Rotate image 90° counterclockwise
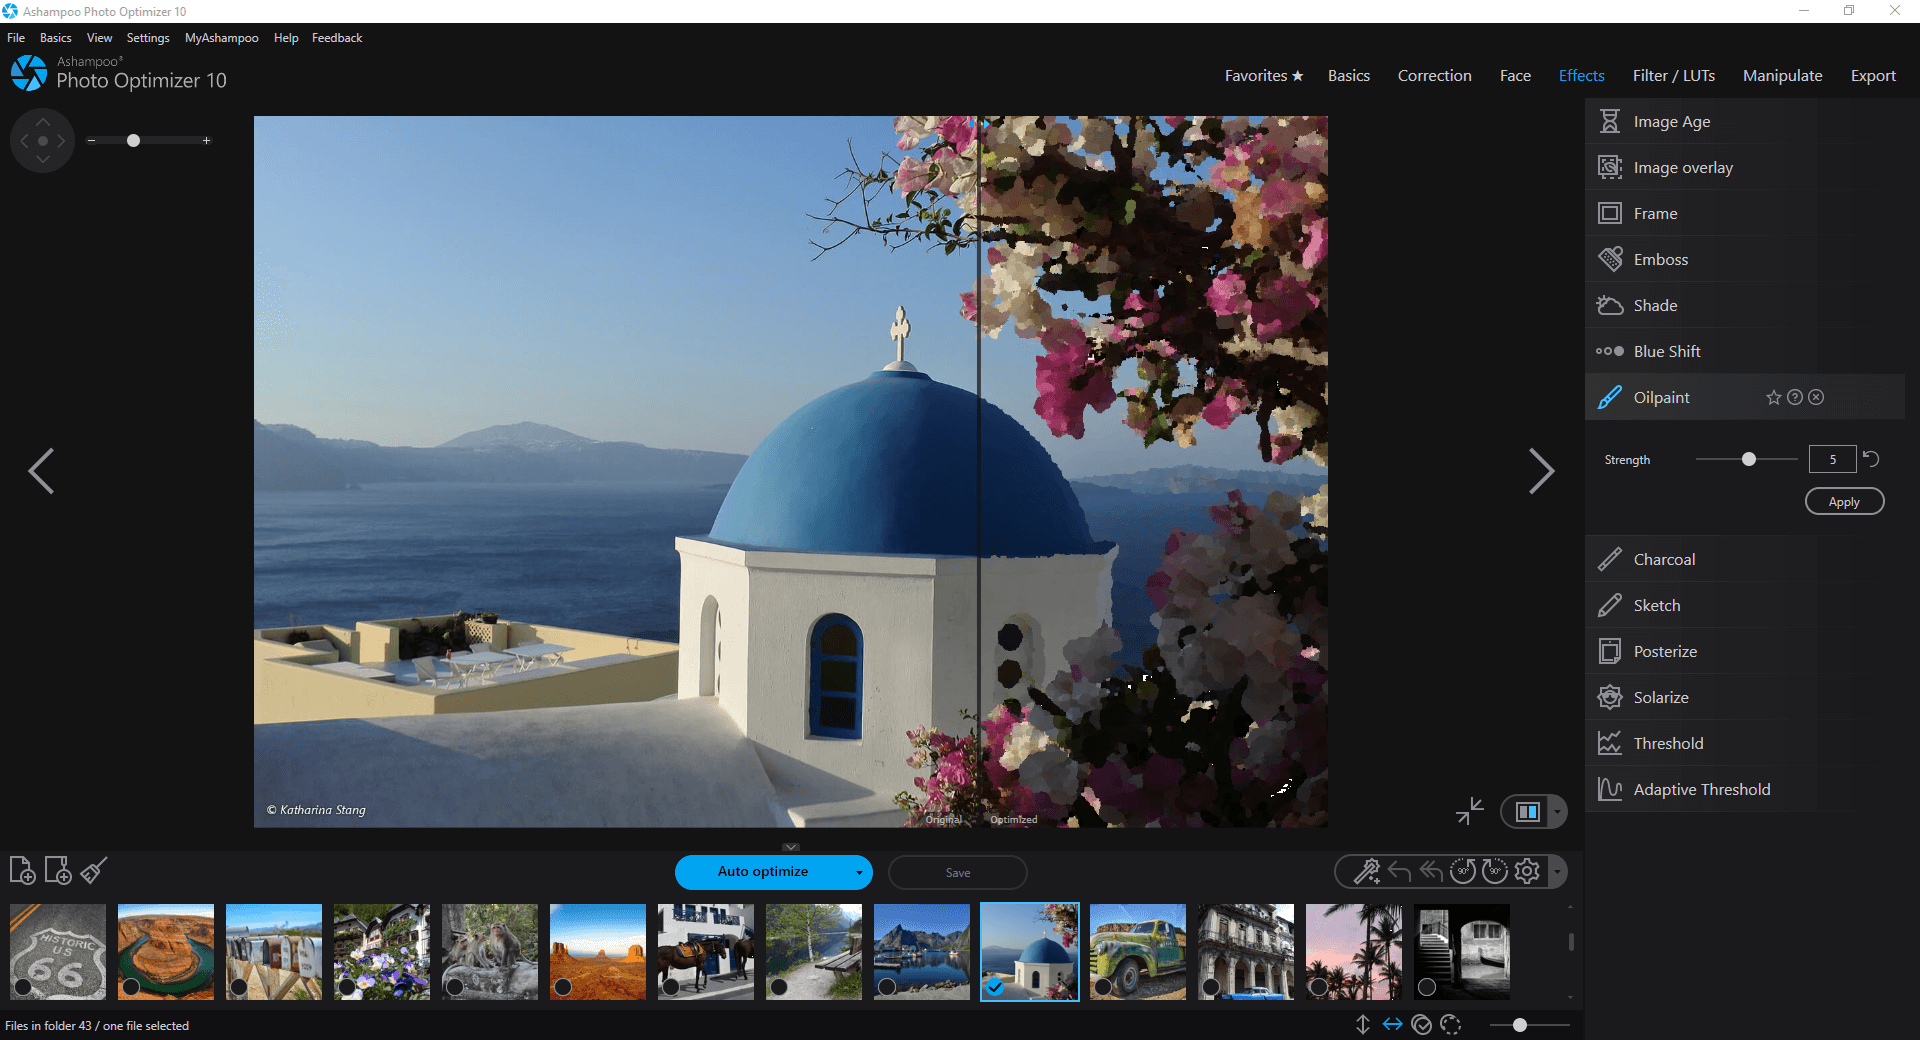The width and height of the screenshot is (1920, 1040). point(1463,872)
